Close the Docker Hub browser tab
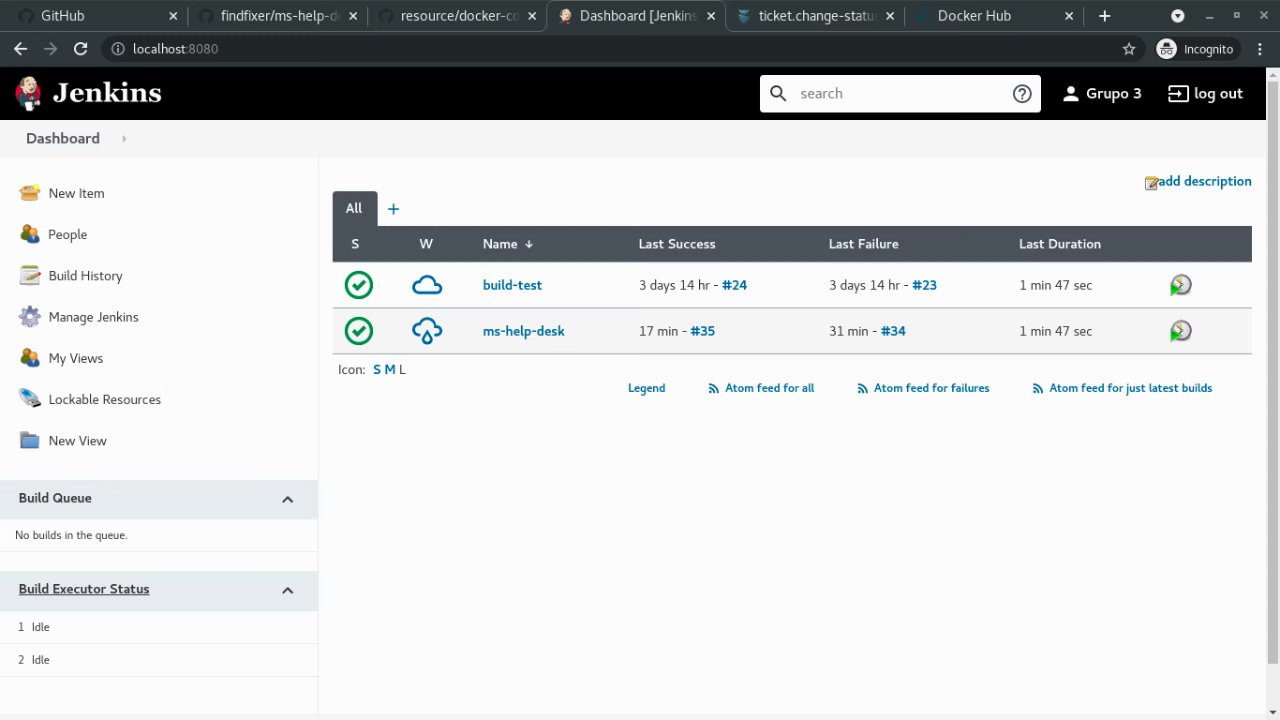1280x720 pixels. [1069, 16]
